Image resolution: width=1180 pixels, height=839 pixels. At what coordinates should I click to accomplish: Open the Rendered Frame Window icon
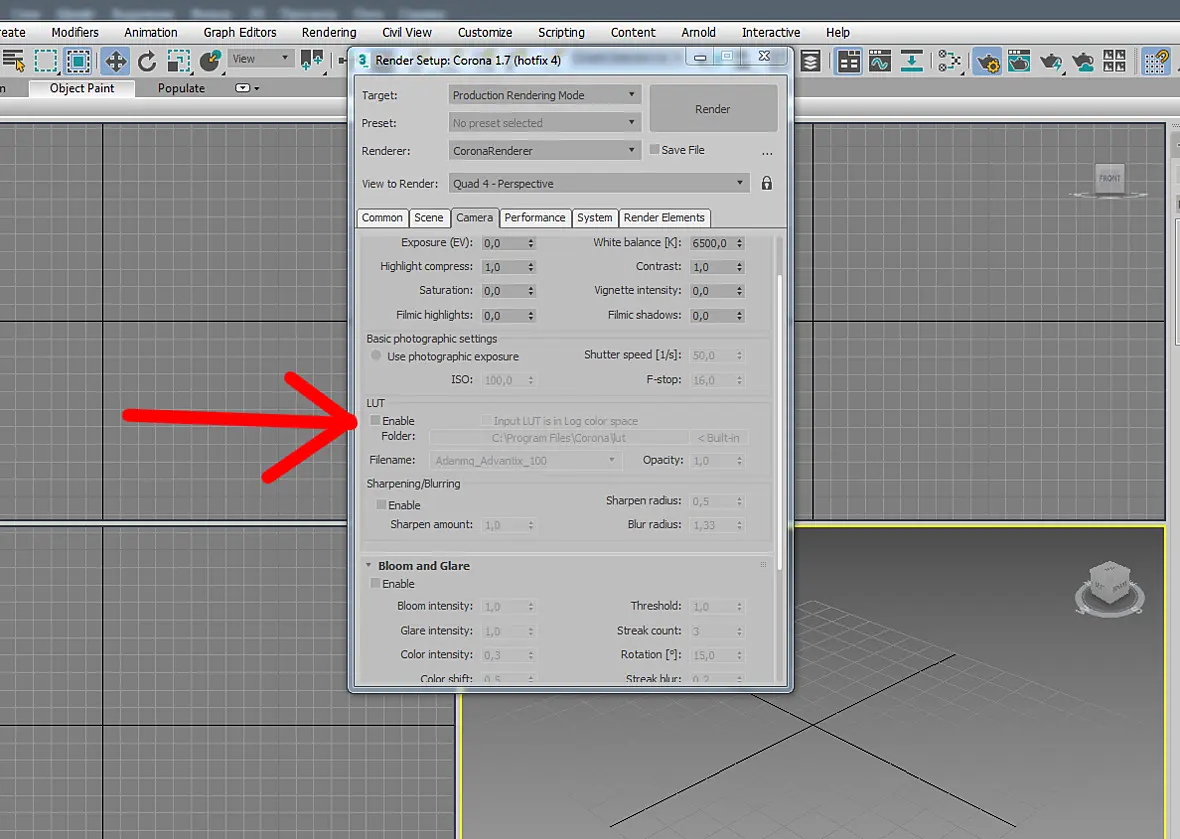1019,61
